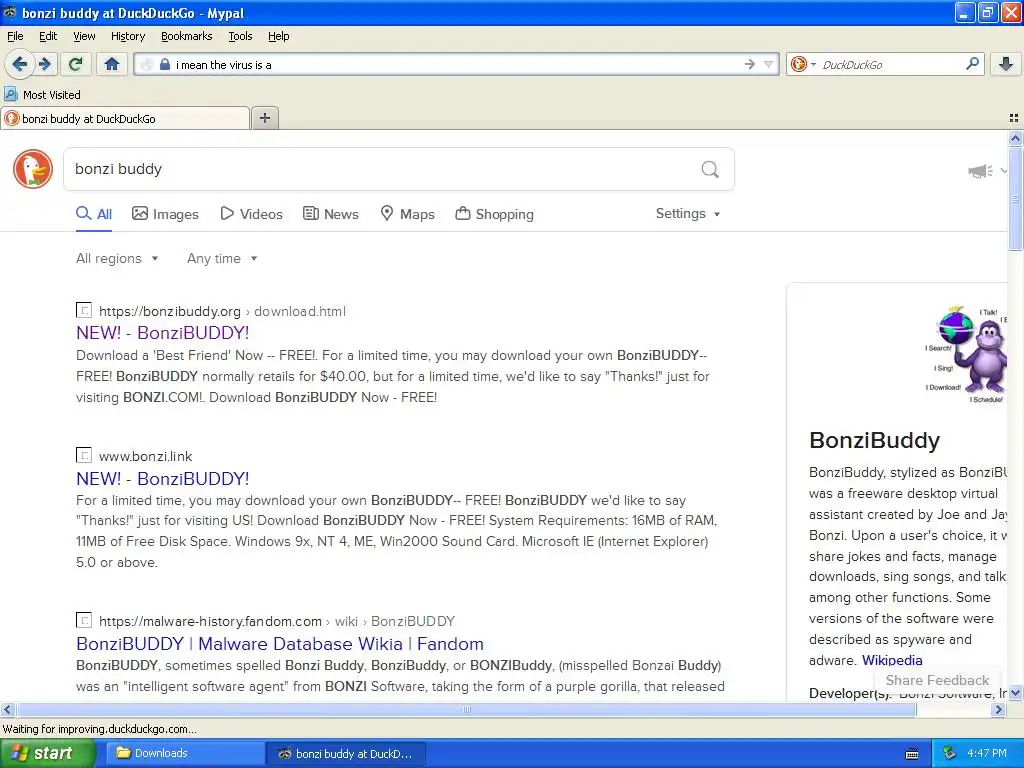Click the Go arrow in address bar
The width and height of the screenshot is (1024, 768).
[x=750, y=64]
